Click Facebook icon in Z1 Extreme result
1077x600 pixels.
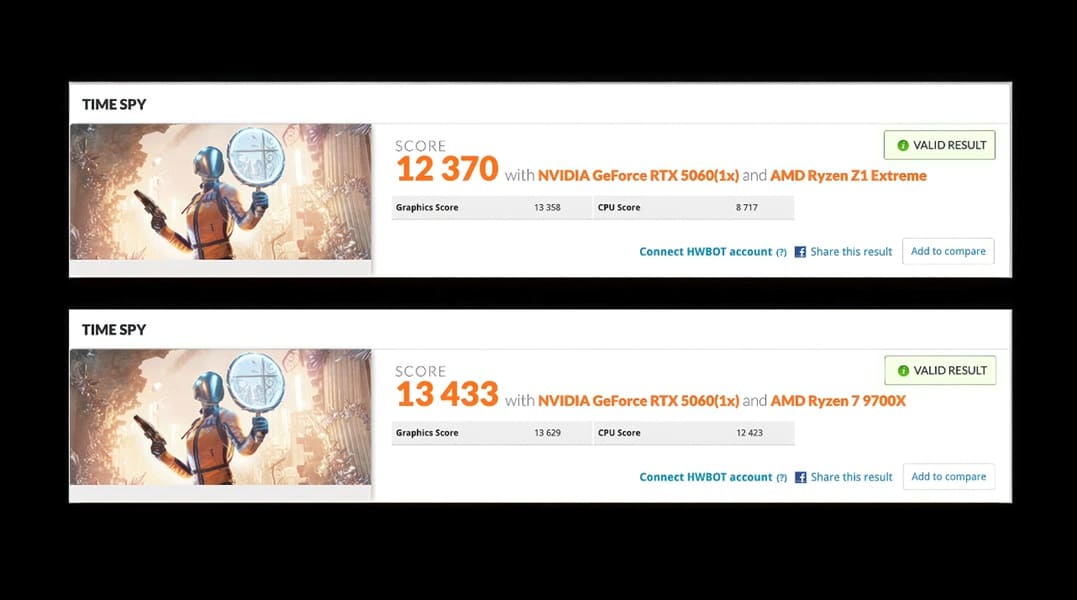(x=800, y=252)
